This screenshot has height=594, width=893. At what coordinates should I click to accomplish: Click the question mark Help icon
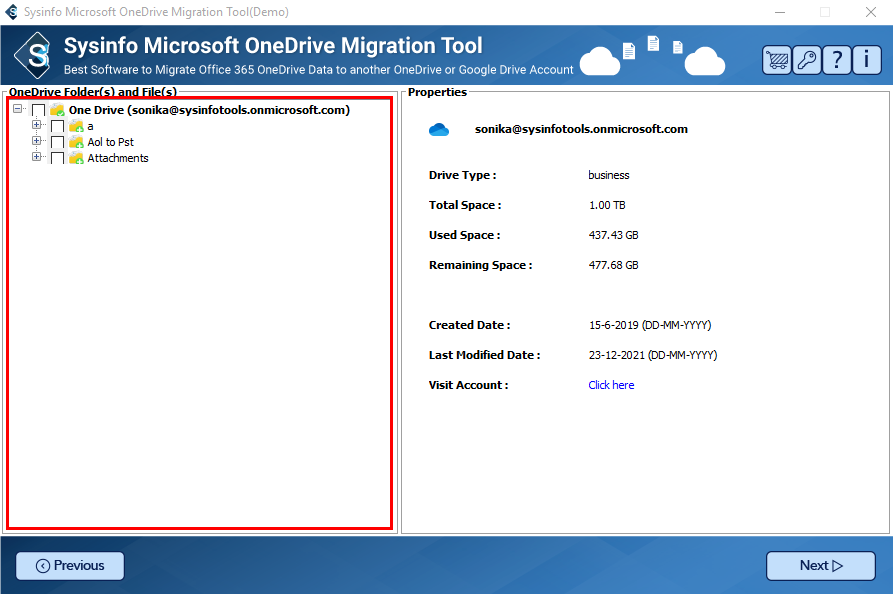[836, 60]
